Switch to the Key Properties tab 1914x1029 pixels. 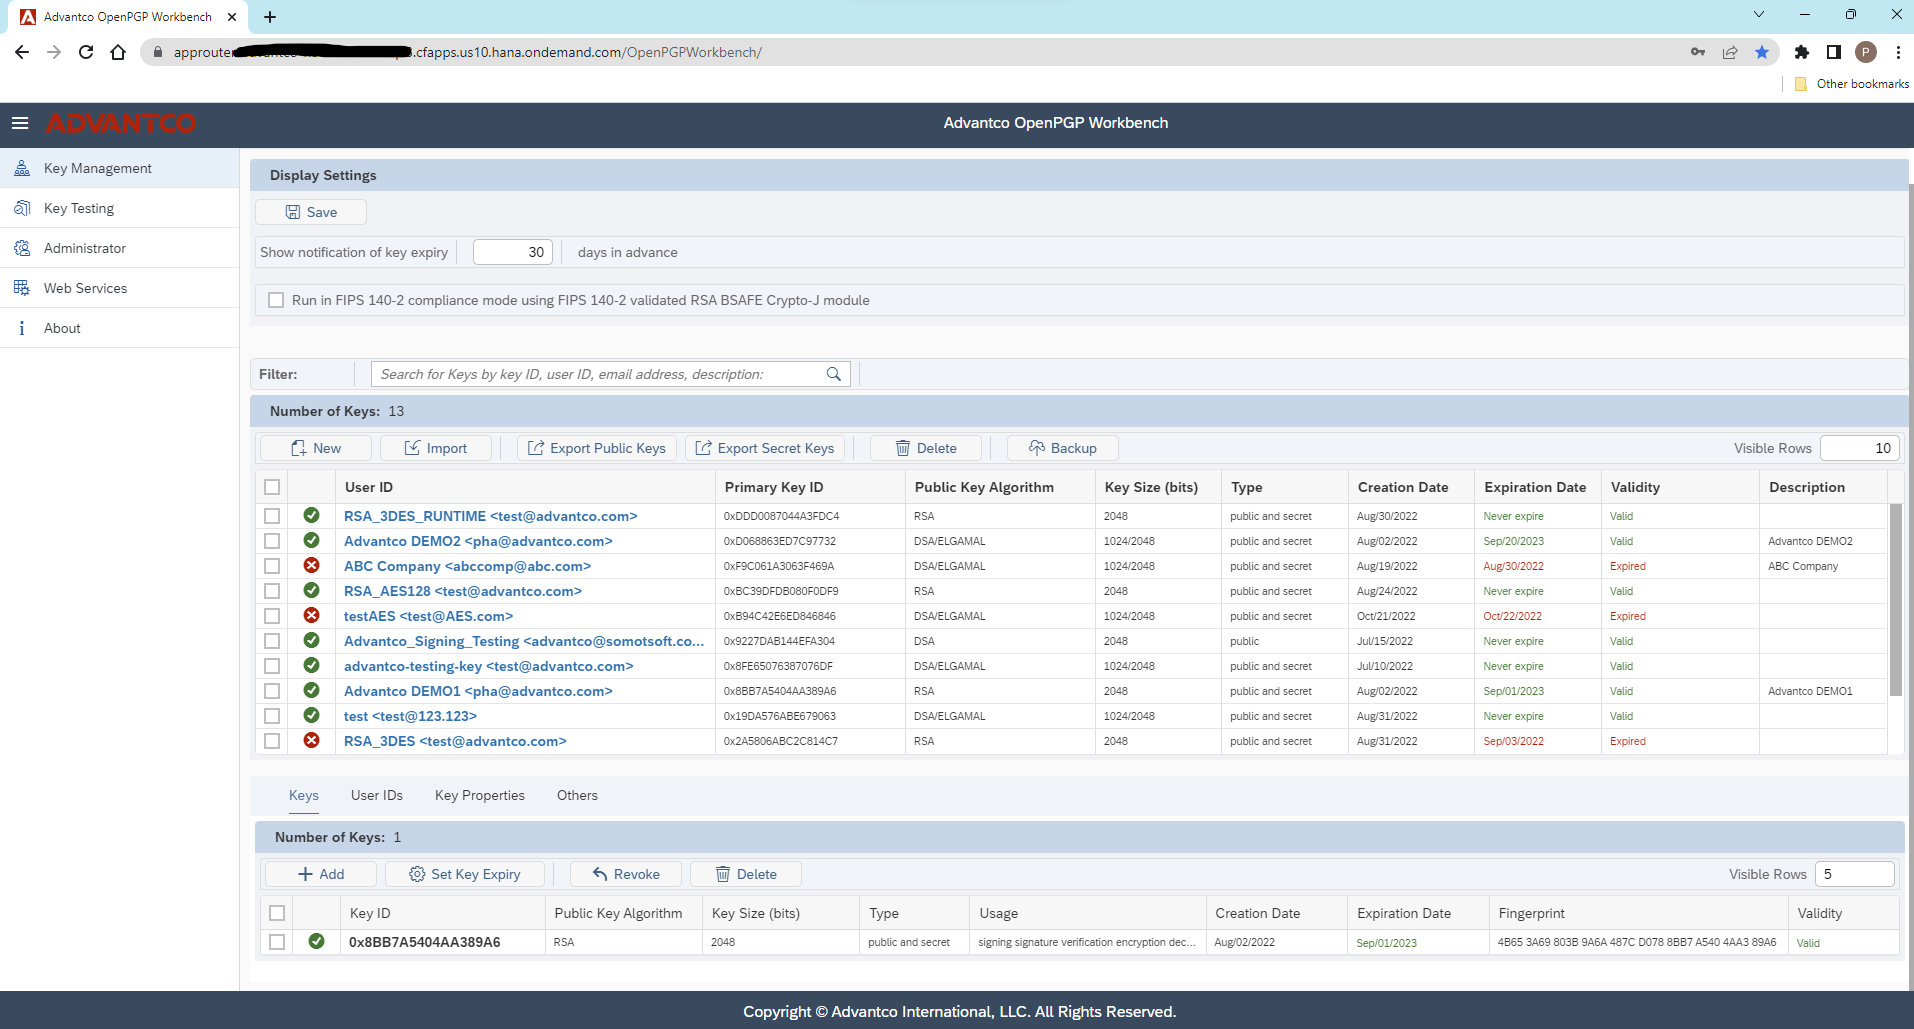[x=479, y=795]
